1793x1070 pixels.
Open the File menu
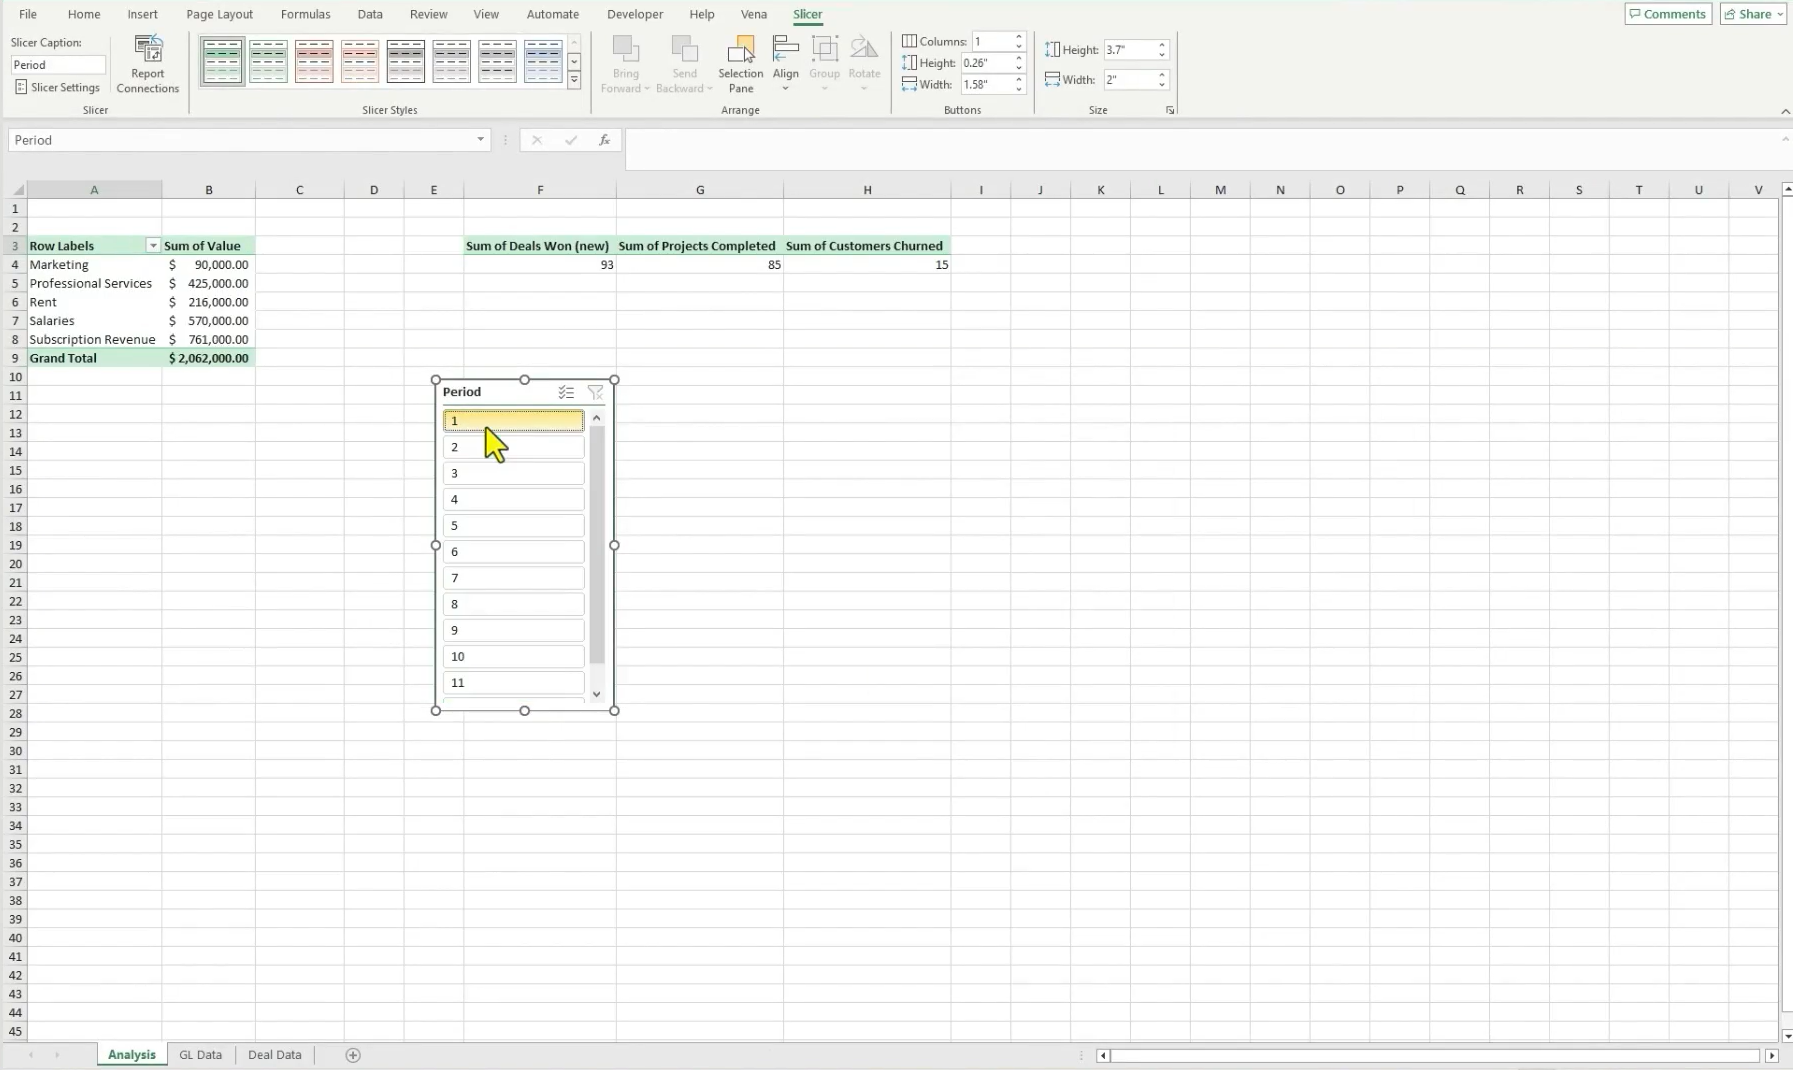point(28,14)
